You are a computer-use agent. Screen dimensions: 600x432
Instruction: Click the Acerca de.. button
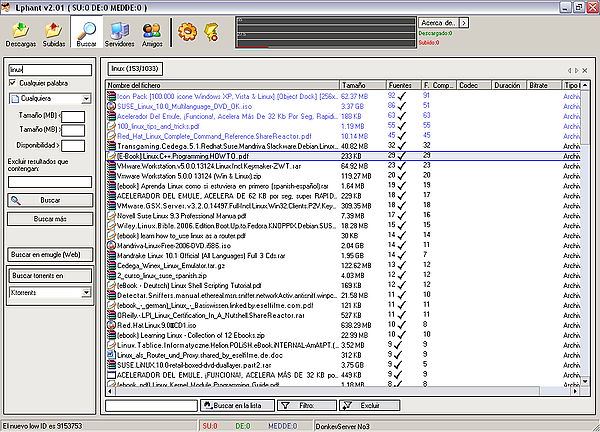(439, 23)
